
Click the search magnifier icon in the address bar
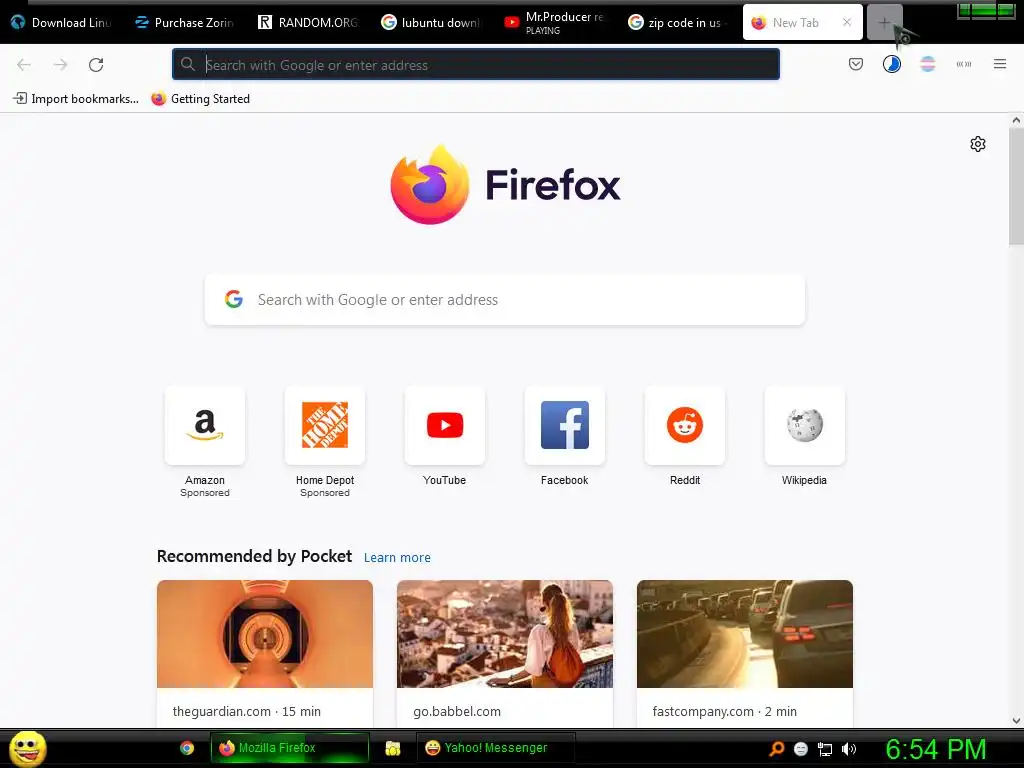pyautogui.click(x=188, y=64)
